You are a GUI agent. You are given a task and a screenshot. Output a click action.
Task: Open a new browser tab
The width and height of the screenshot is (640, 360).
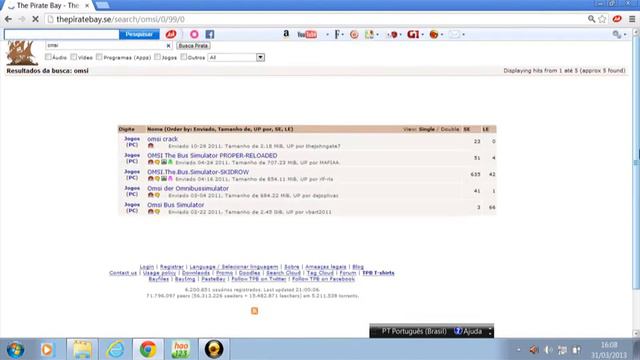102,5
